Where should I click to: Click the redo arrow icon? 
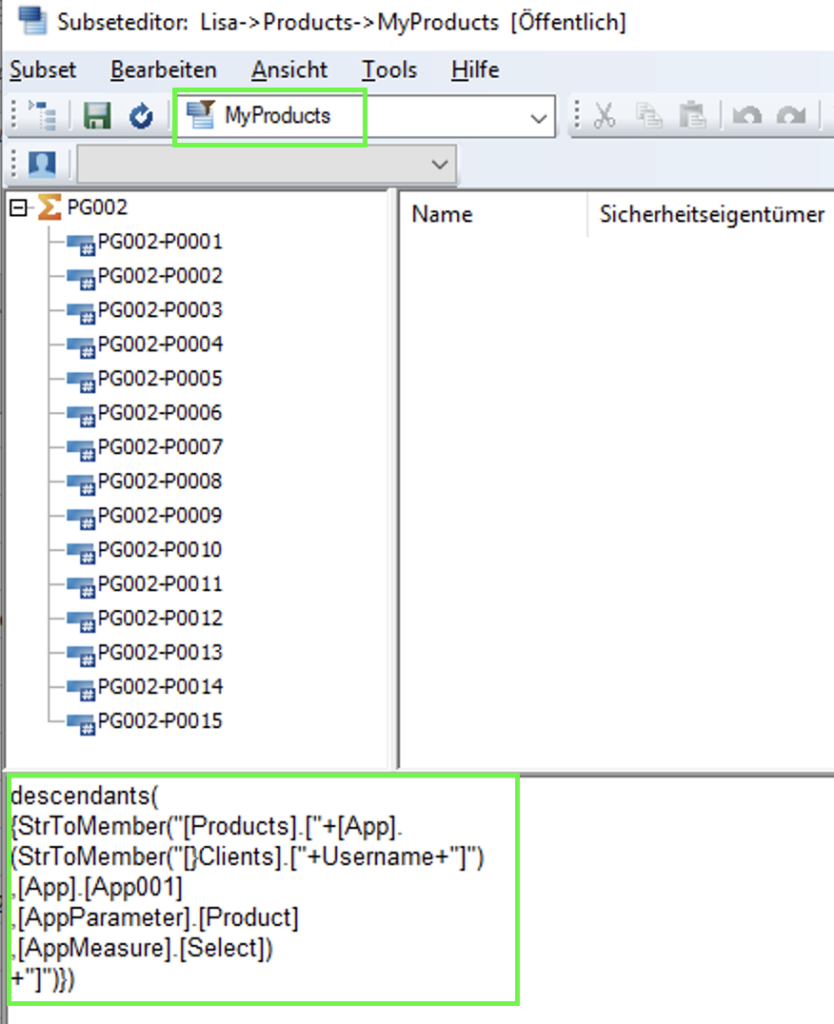[791, 116]
